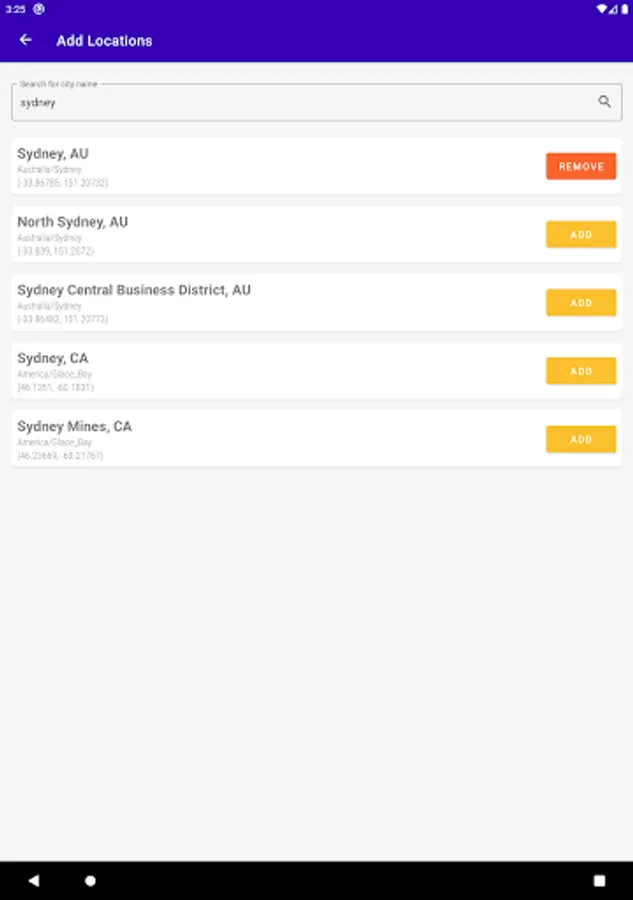
Task: Add Sydney Central Business District location
Action: [581, 302]
